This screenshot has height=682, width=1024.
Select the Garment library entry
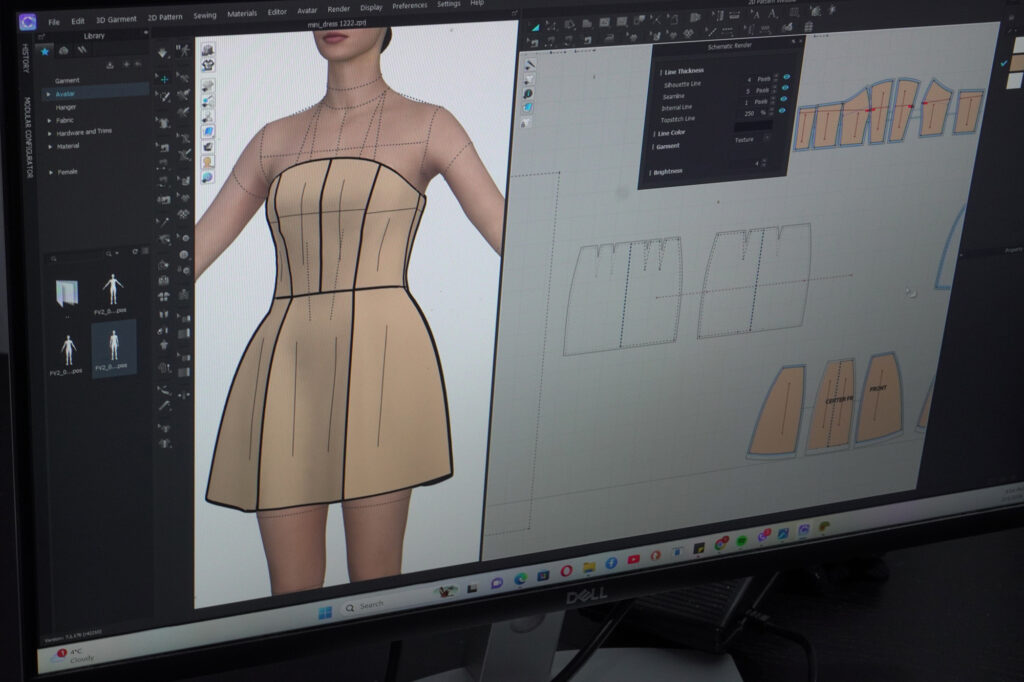pos(67,80)
